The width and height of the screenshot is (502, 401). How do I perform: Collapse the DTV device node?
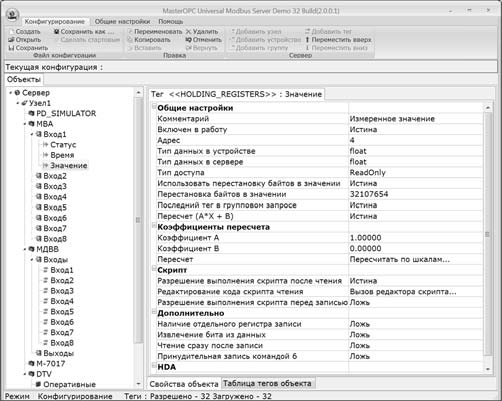25,374
